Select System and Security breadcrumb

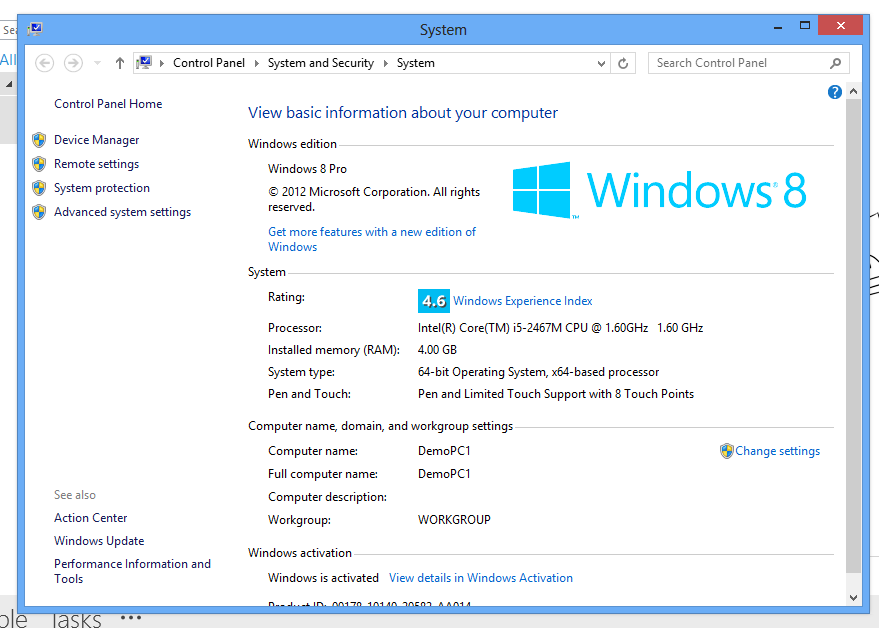[321, 63]
